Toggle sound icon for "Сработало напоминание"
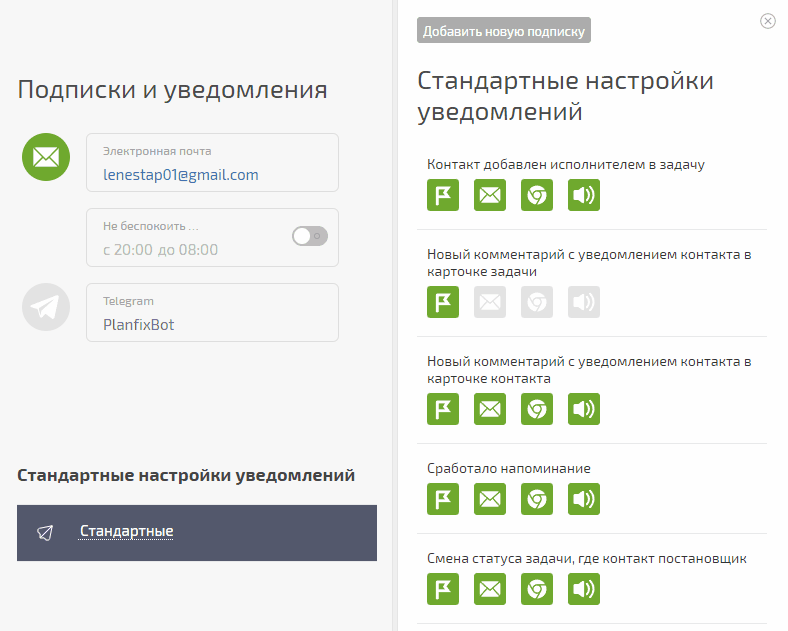Image resolution: width=788 pixels, height=631 pixels. (584, 499)
